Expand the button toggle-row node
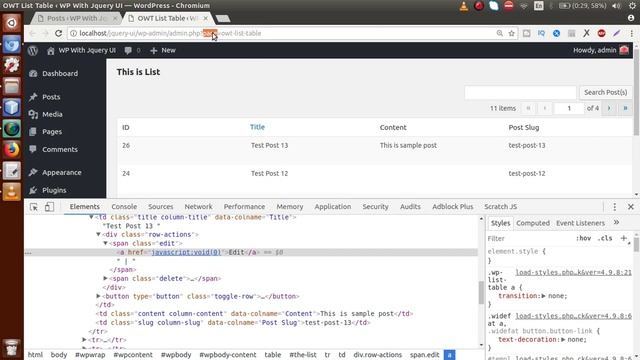This screenshot has height=360, width=640. click(x=98, y=296)
